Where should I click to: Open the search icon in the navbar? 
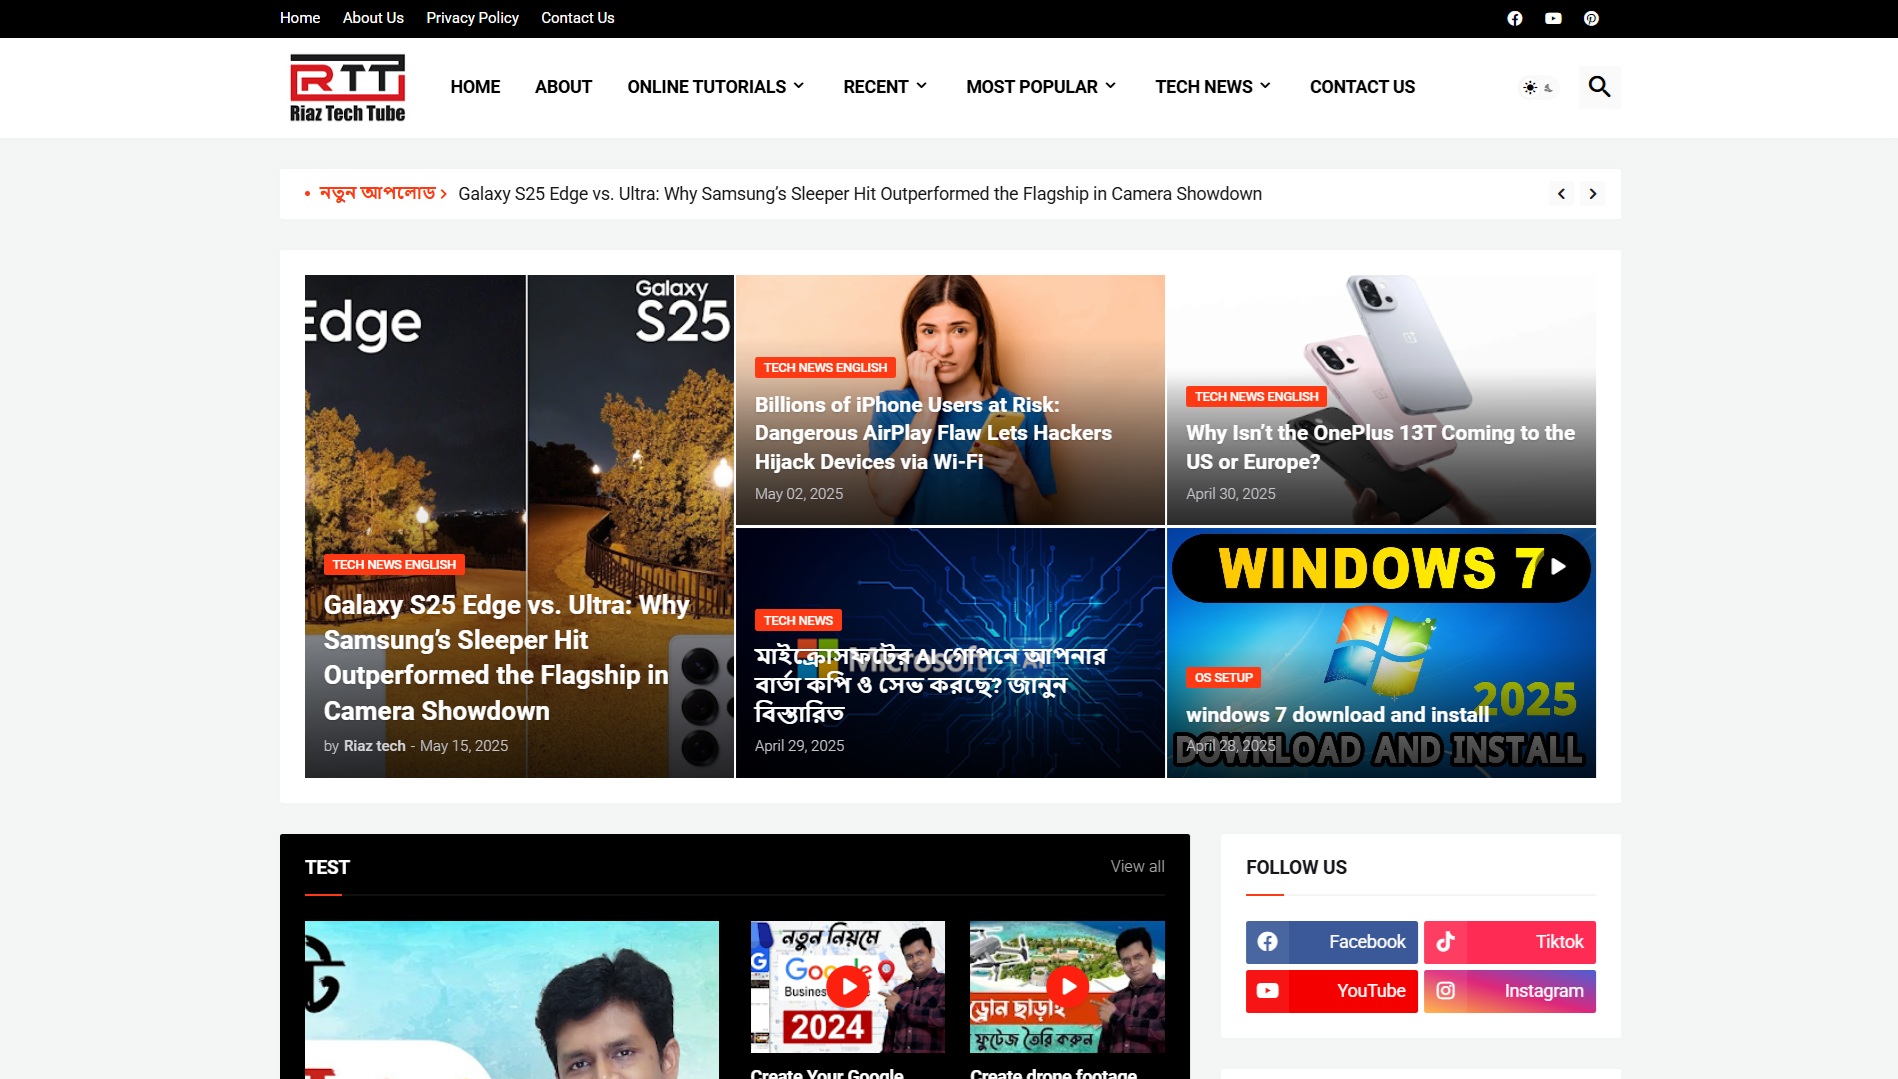pos(1599,88)
